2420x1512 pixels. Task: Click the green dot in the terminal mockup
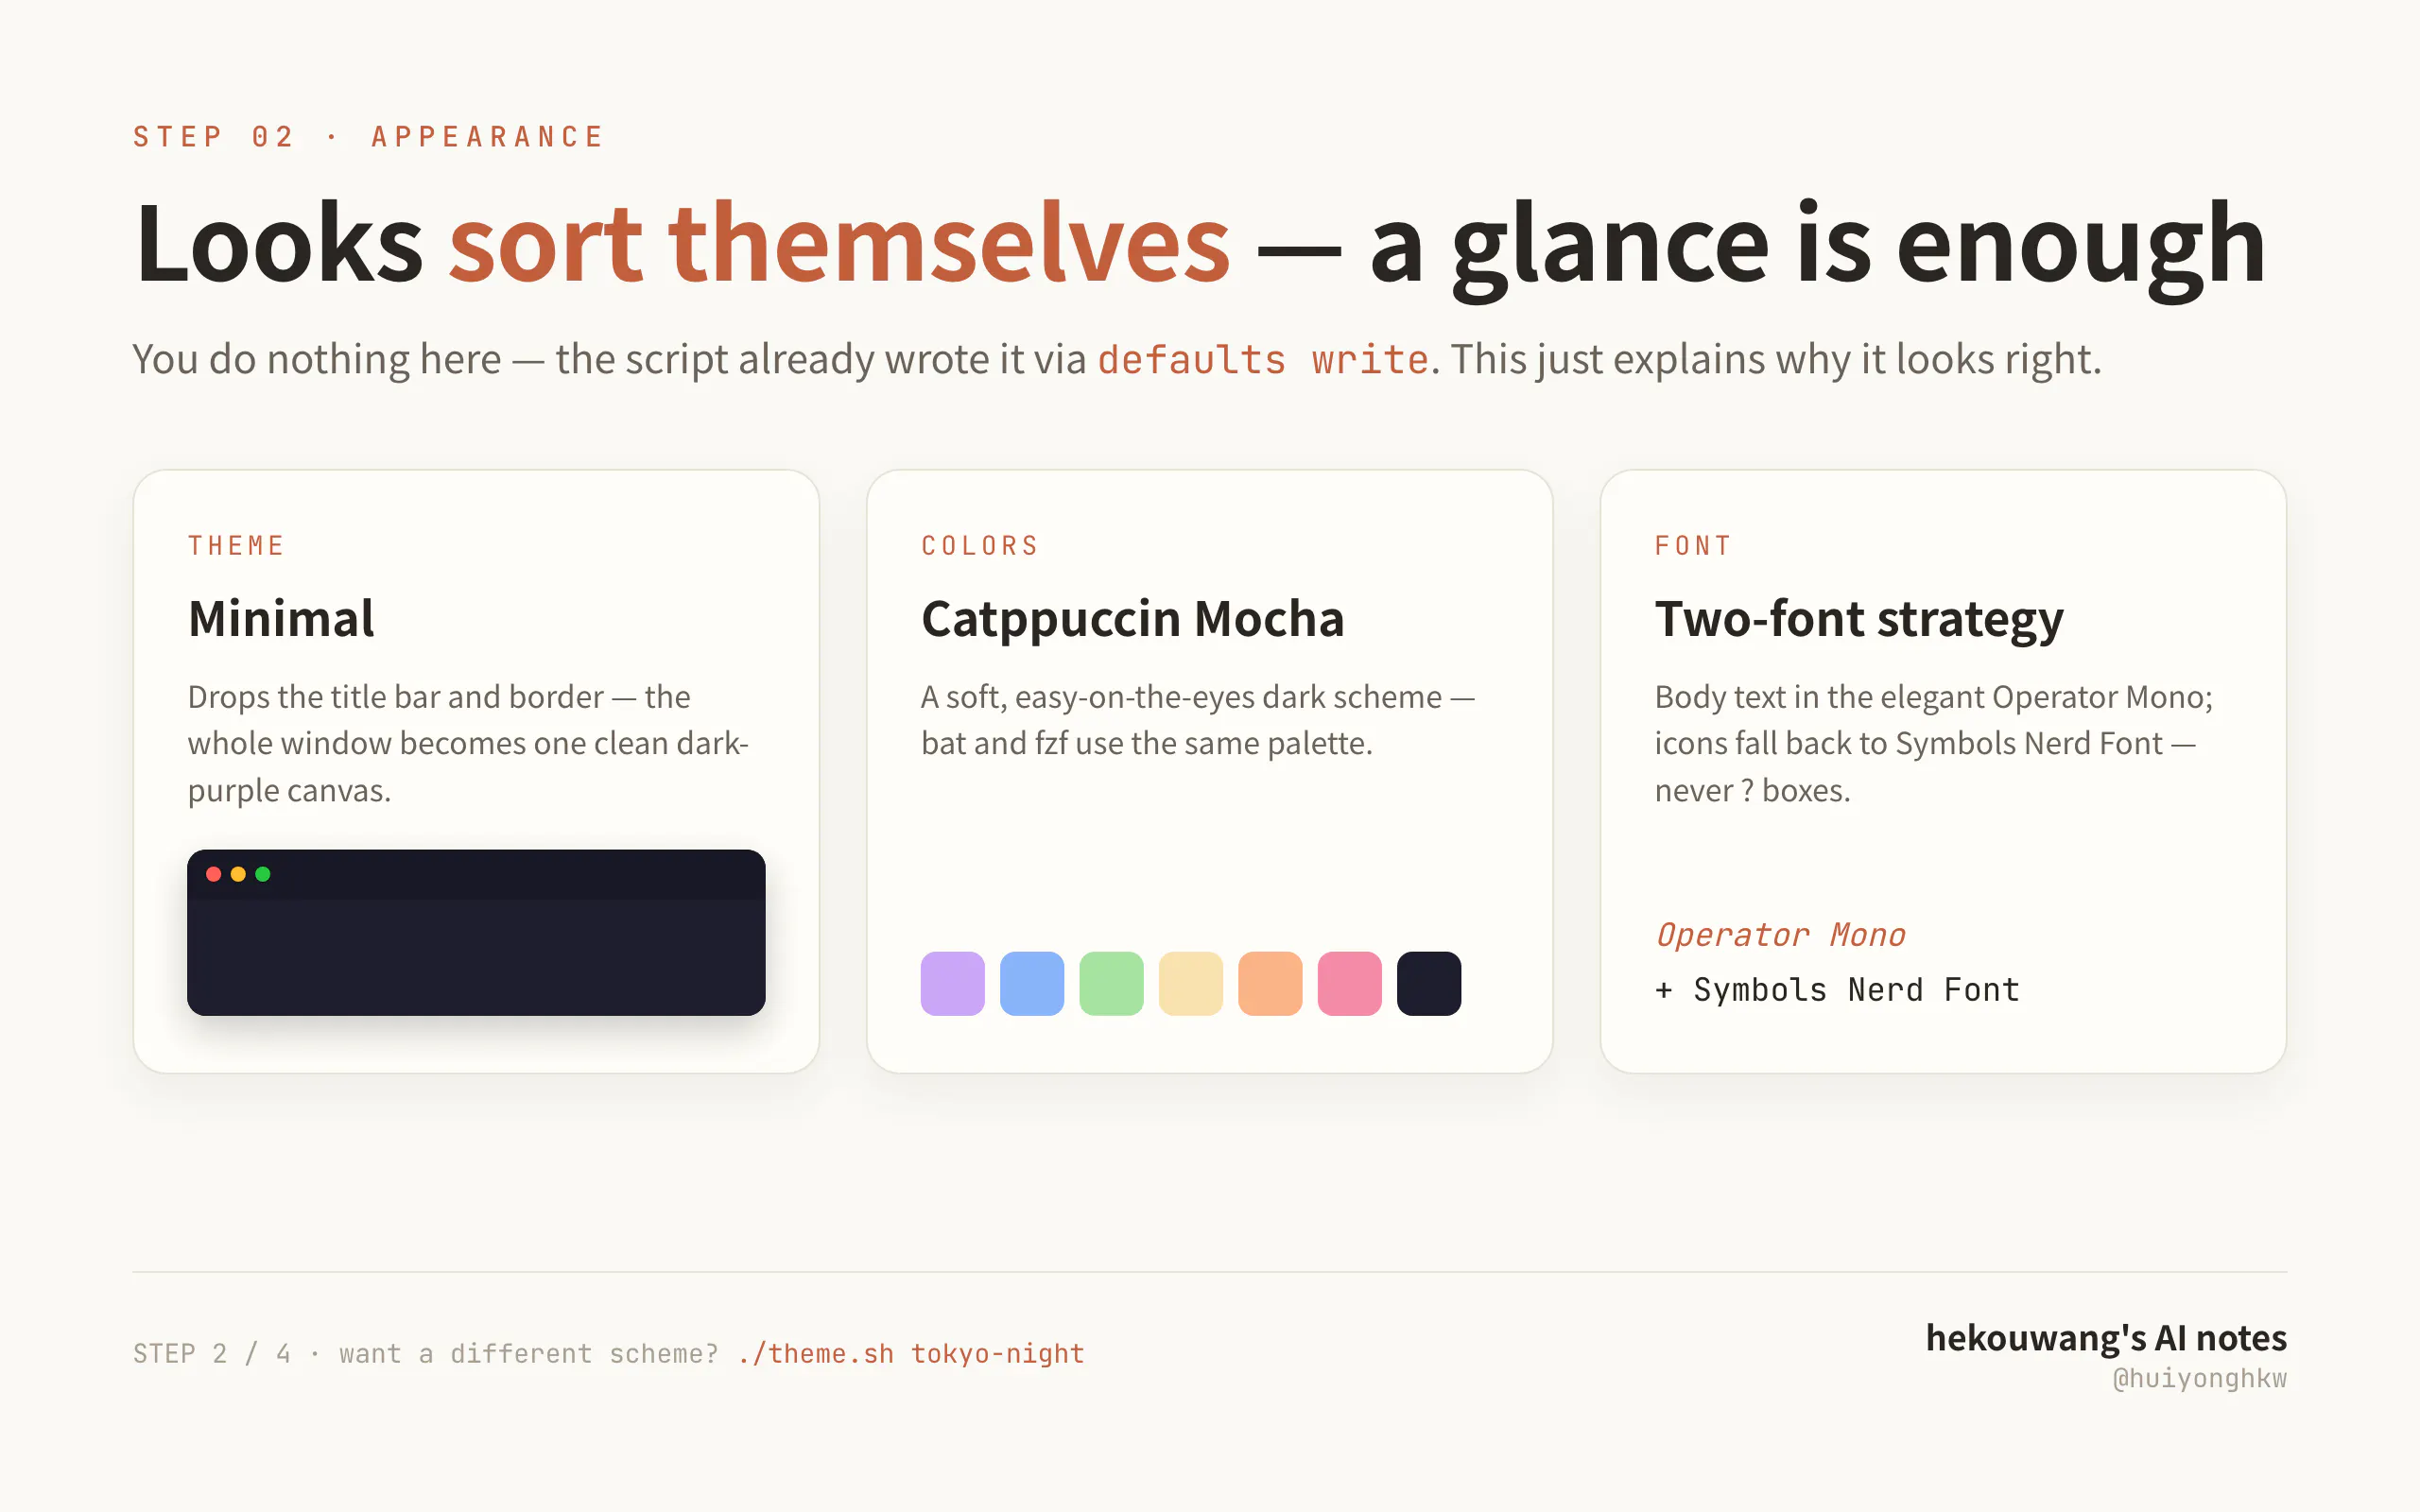263,874
